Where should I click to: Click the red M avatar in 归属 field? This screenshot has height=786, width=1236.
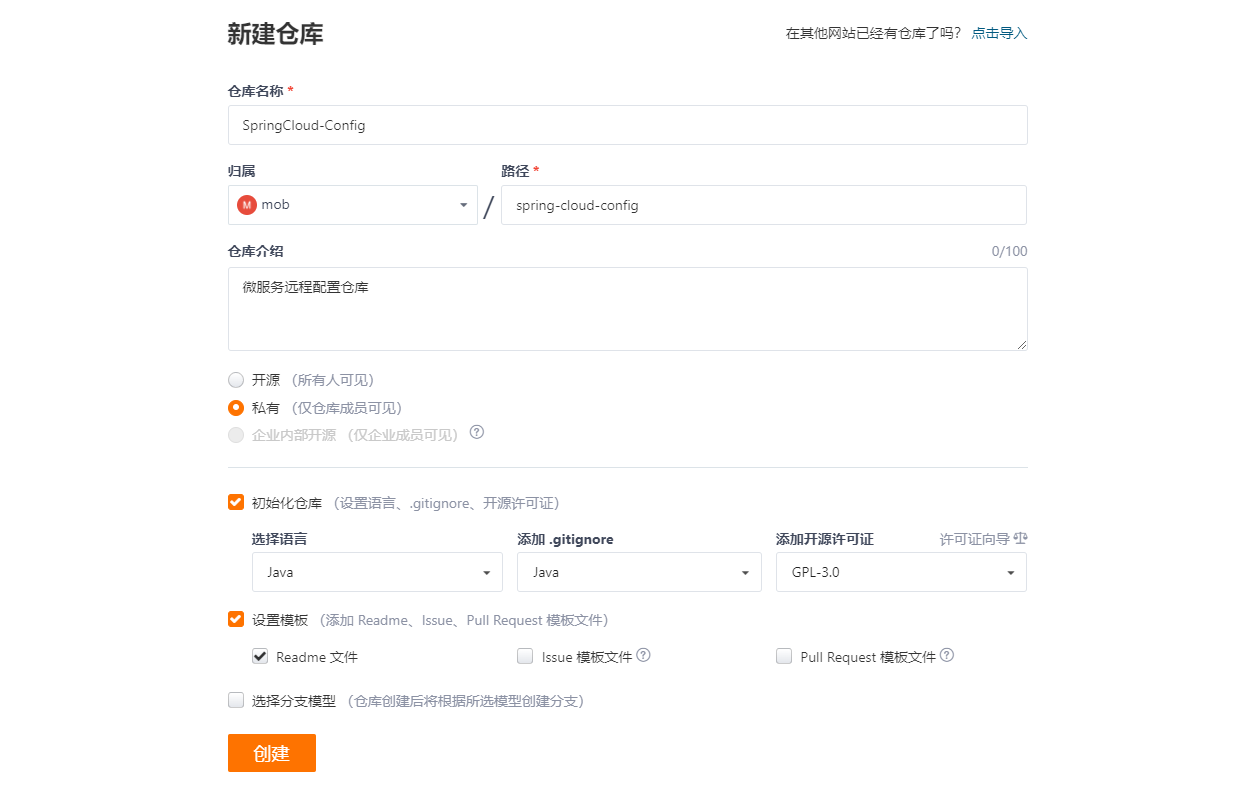click(247, 205)
